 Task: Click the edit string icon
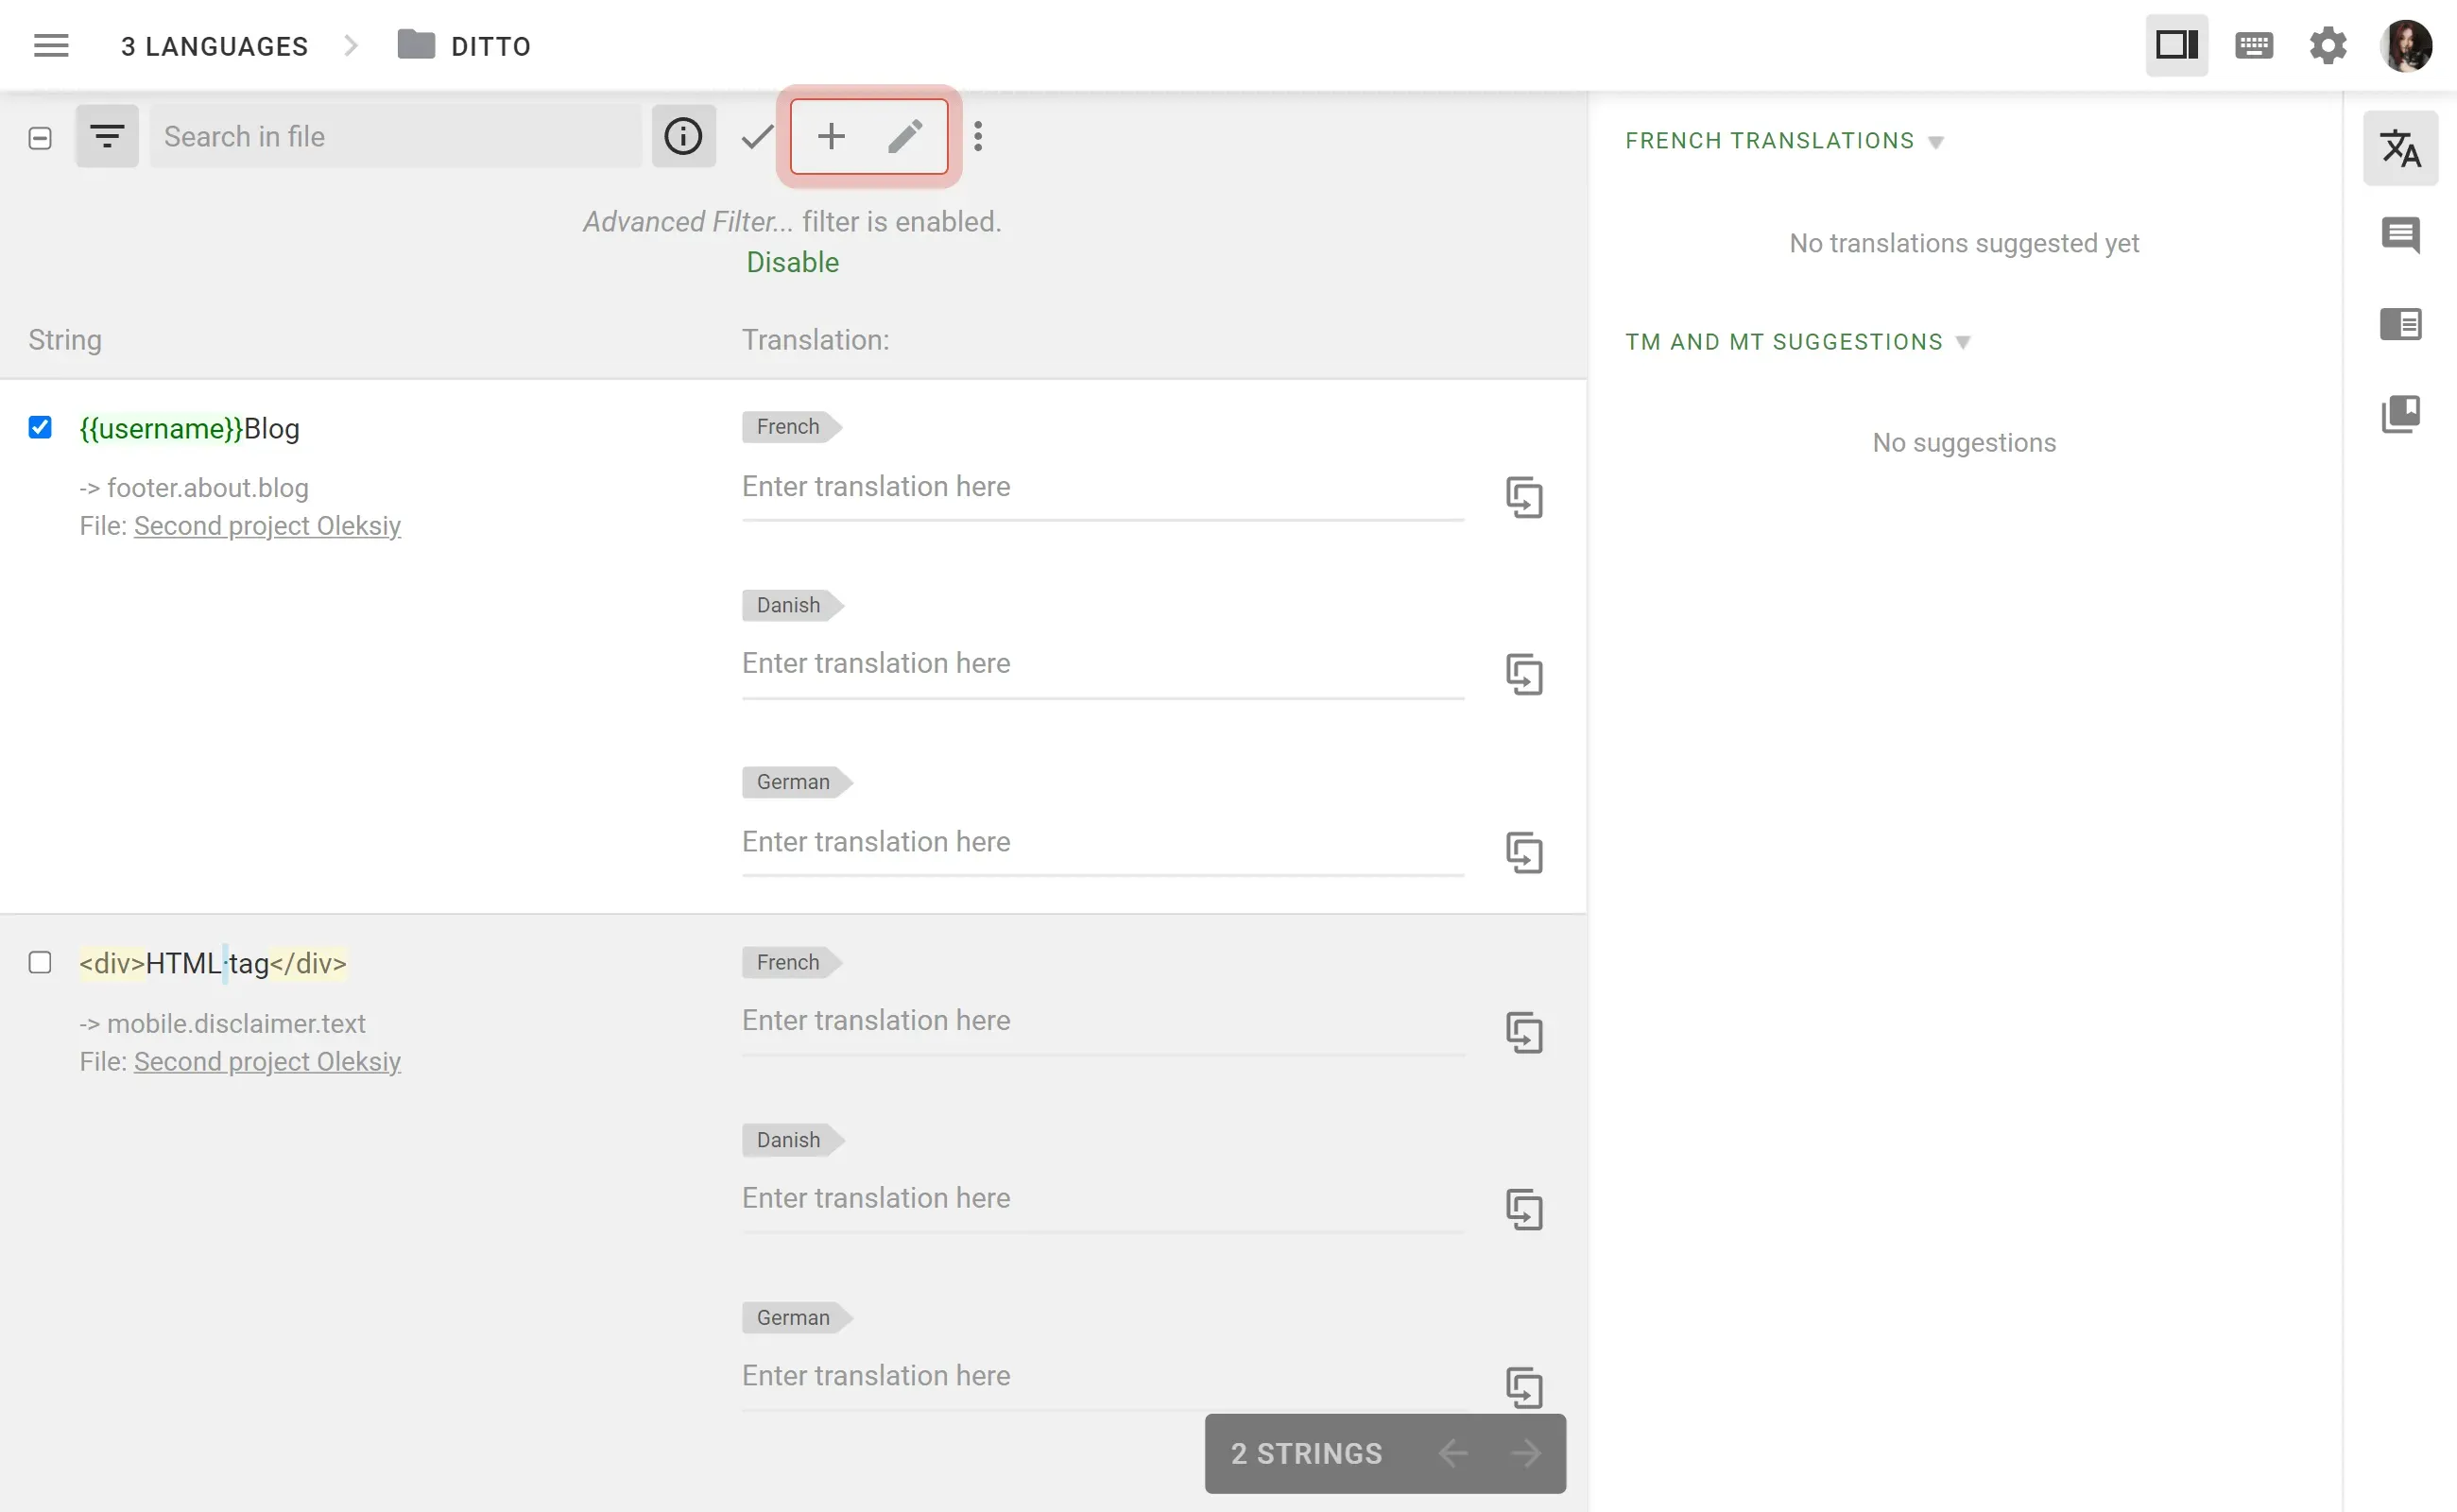coord(907,137)
